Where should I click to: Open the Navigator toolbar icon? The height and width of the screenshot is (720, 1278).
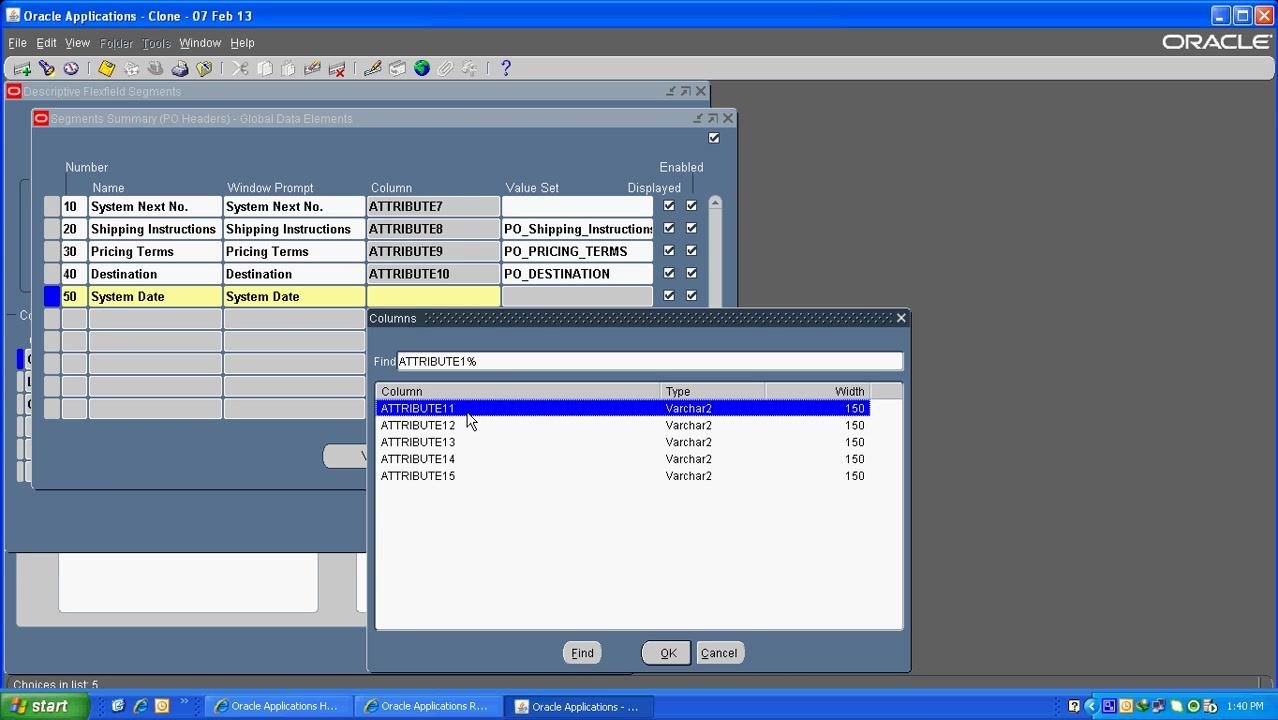click(71, 69)
